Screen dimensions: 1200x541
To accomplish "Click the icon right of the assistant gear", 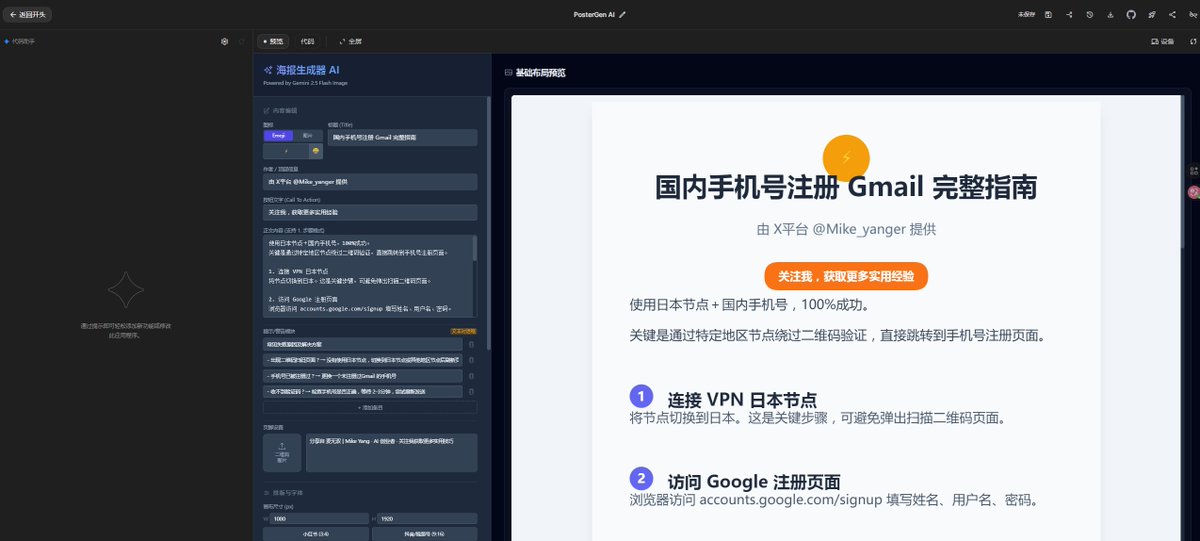I will click(241, 42).
